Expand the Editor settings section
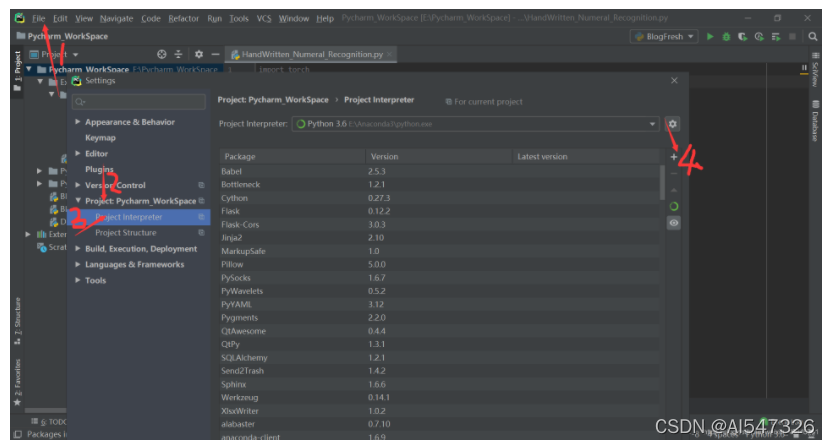Image resolution: width=831 pixels, height=444 pixels. click(x=78, y=154)
